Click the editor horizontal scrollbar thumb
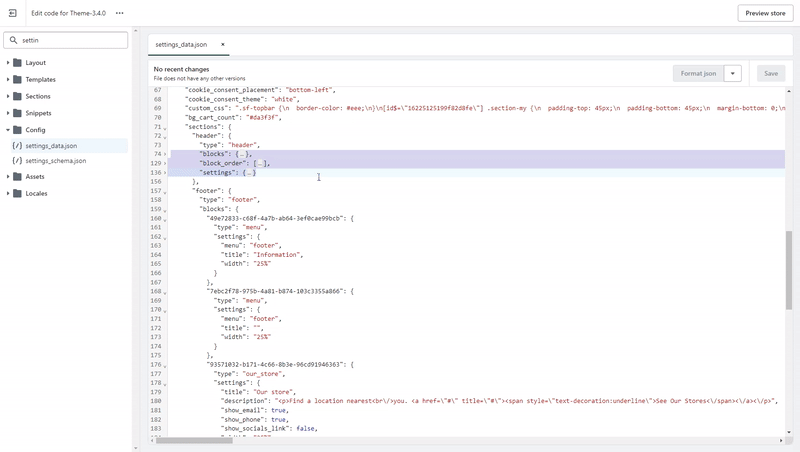Screen dimensions: 800x452 (x=194, y=440)
